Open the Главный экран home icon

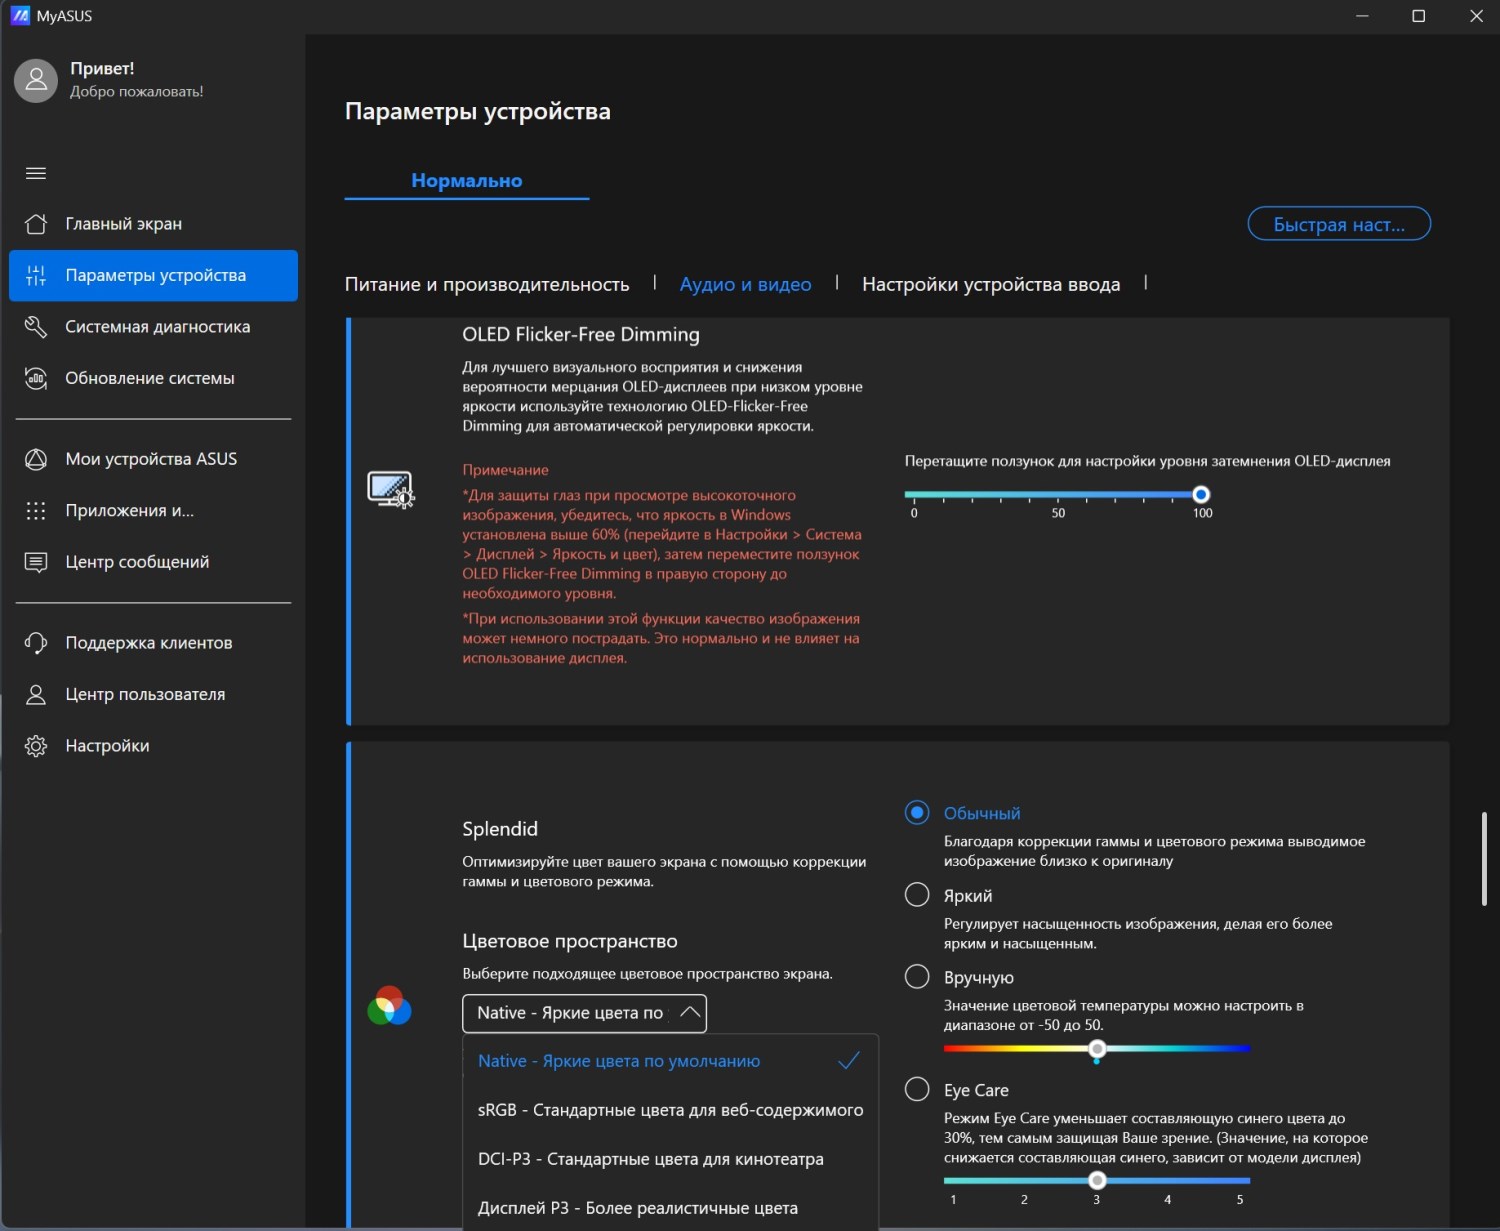point(36,224)
